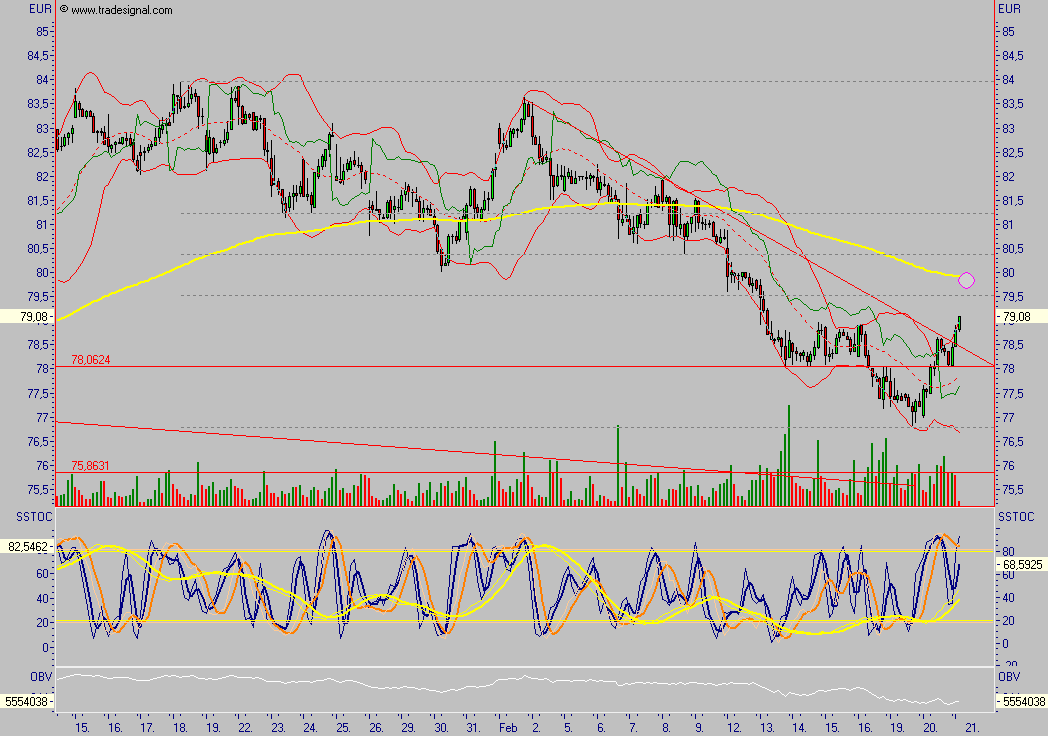The height and width of the screenshot is (736, 1048).
Task: Click the 79,08 price tag on left axis
Action: (x=27, y=316)
